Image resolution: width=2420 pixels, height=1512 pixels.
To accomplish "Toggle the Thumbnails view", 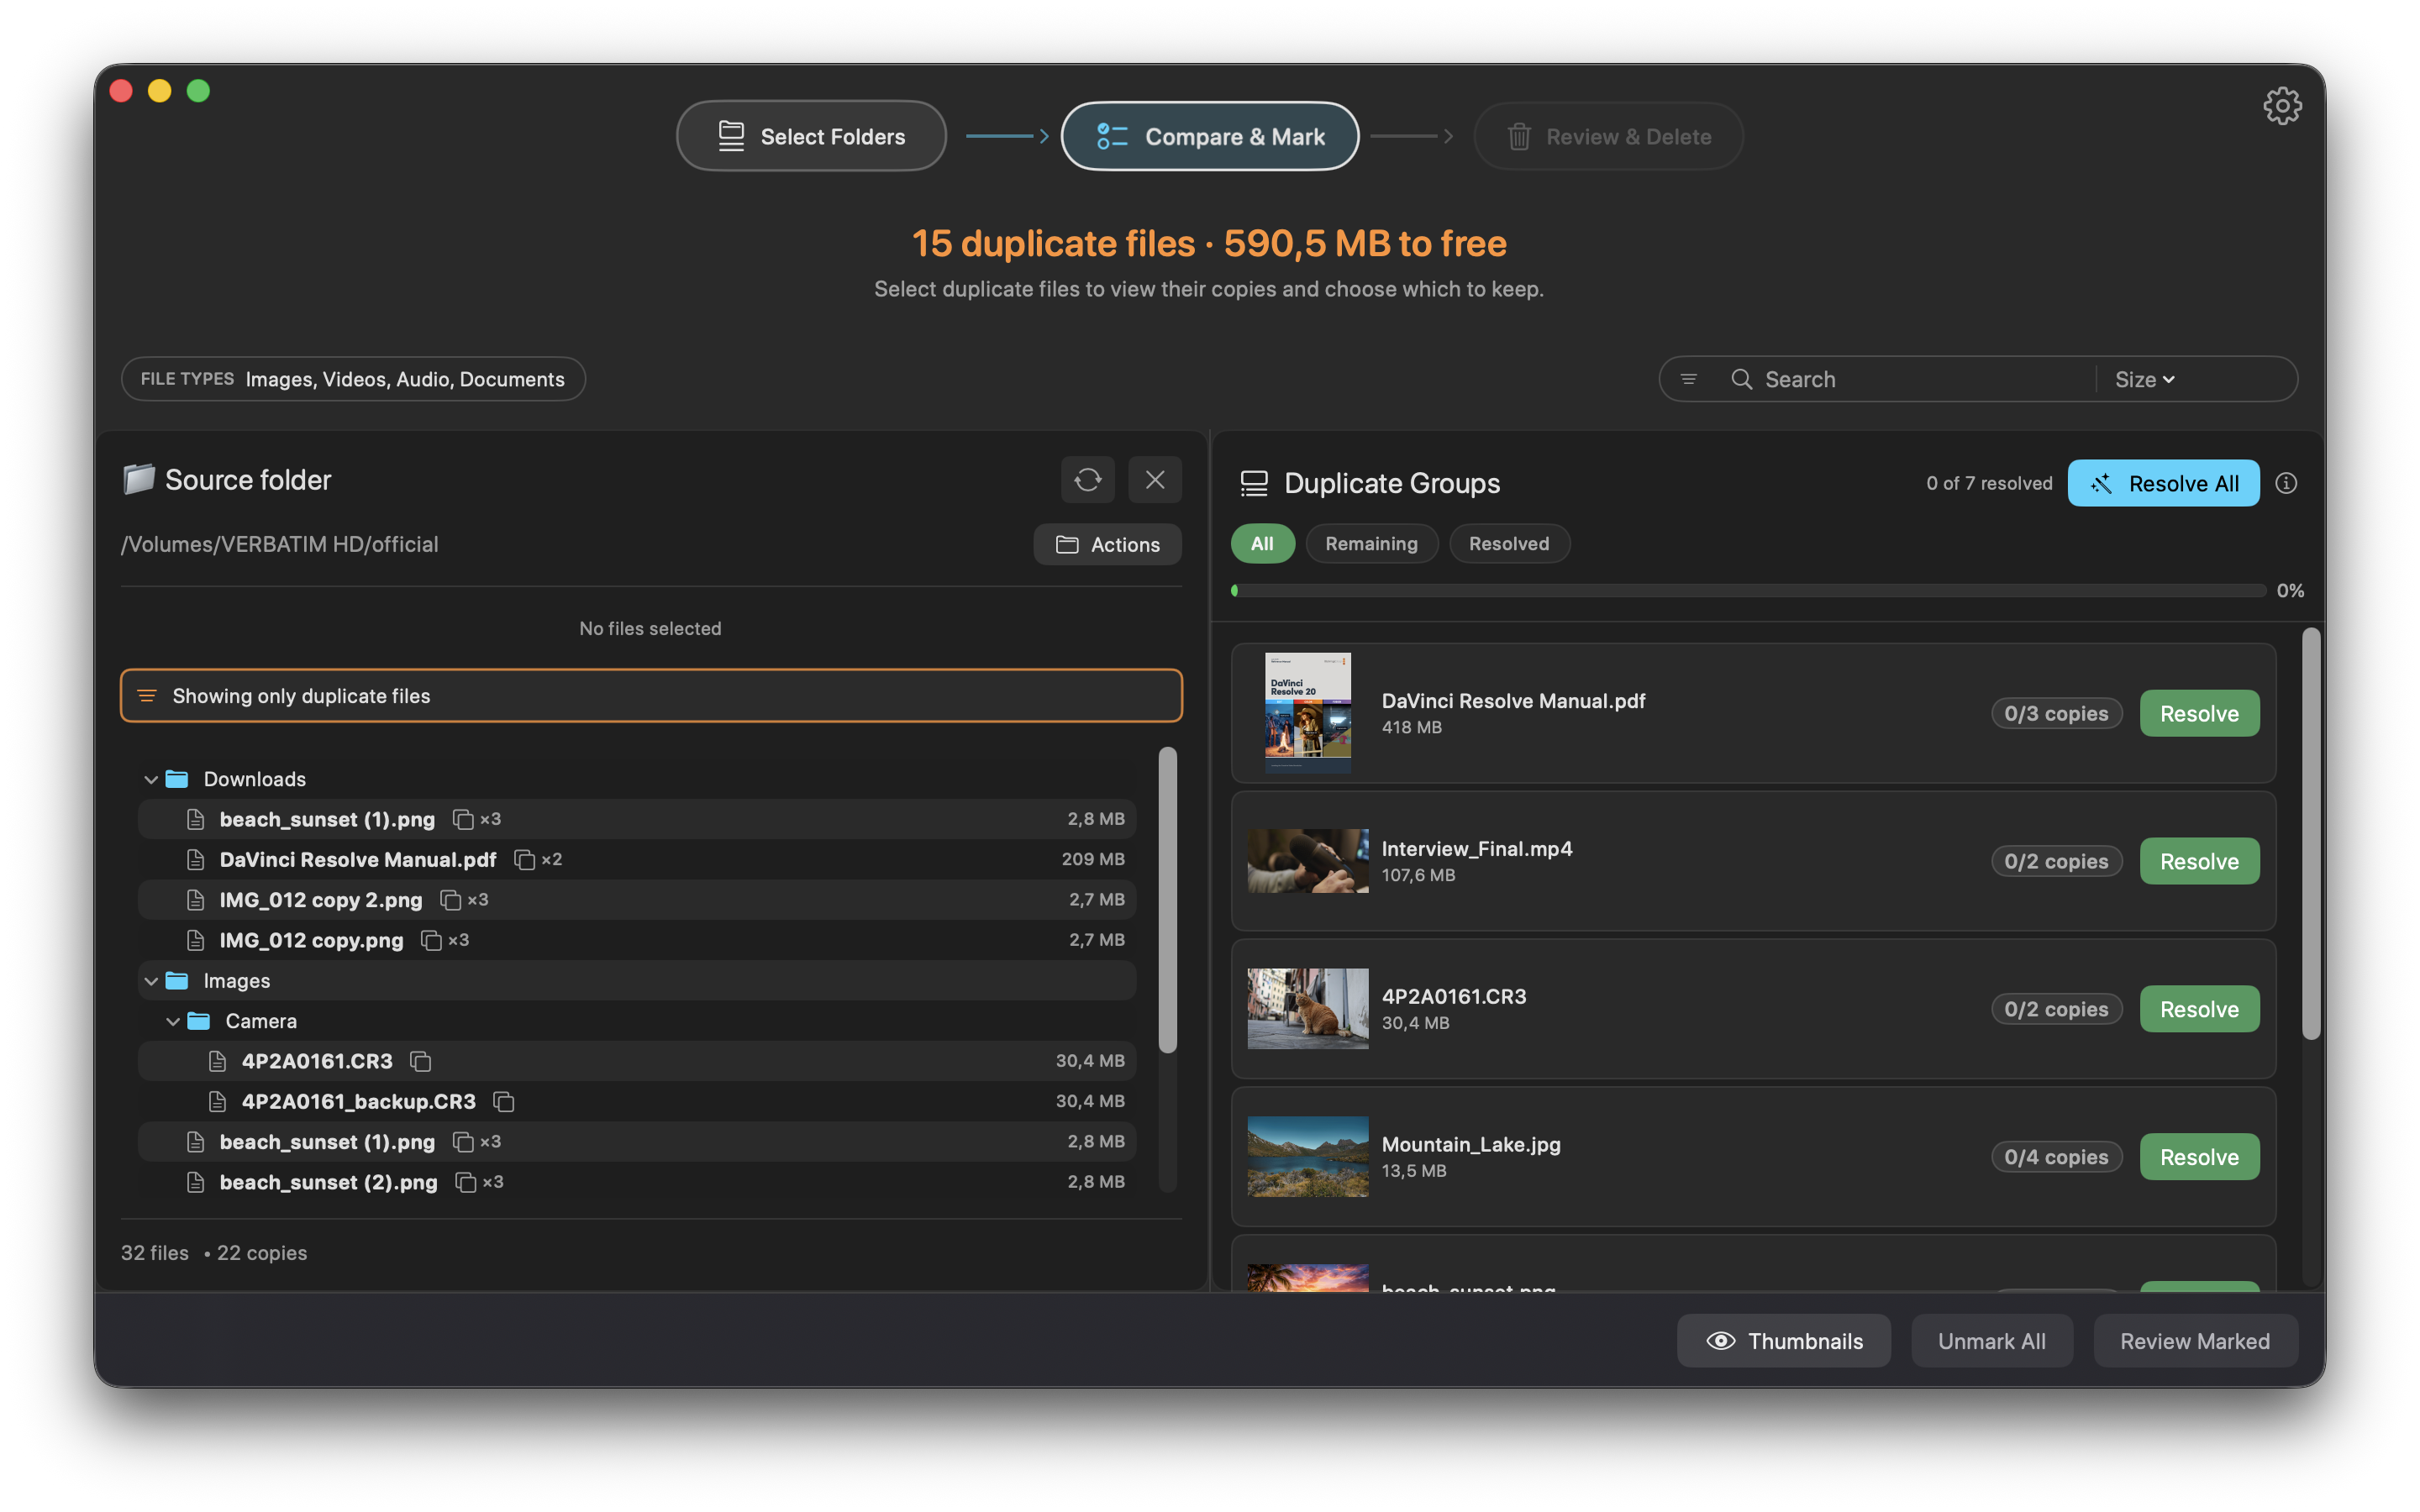I will (1783, 1340).
